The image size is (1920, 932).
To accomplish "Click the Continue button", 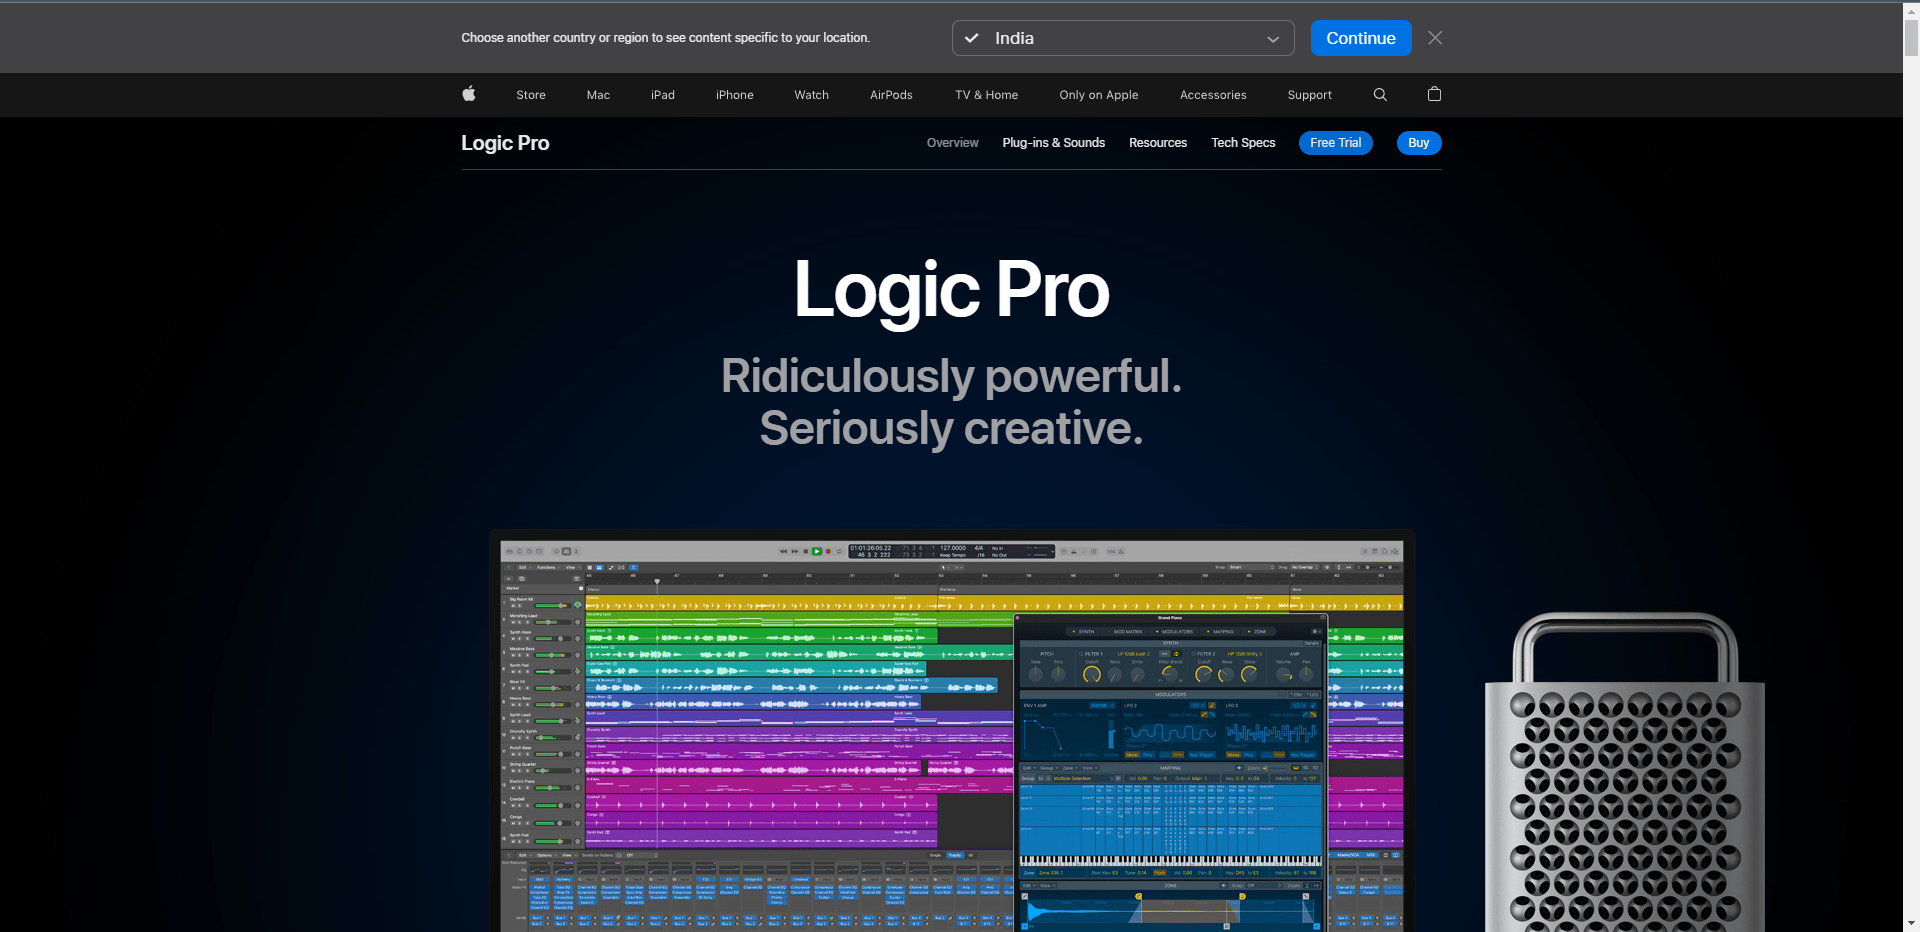I will tap(1361, 38).
